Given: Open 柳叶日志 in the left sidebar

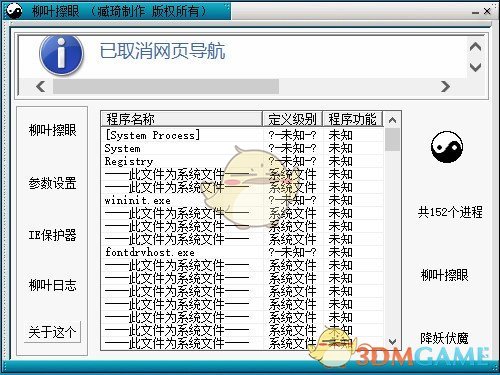Looking at the screenshot, I should tap(52, 285).
